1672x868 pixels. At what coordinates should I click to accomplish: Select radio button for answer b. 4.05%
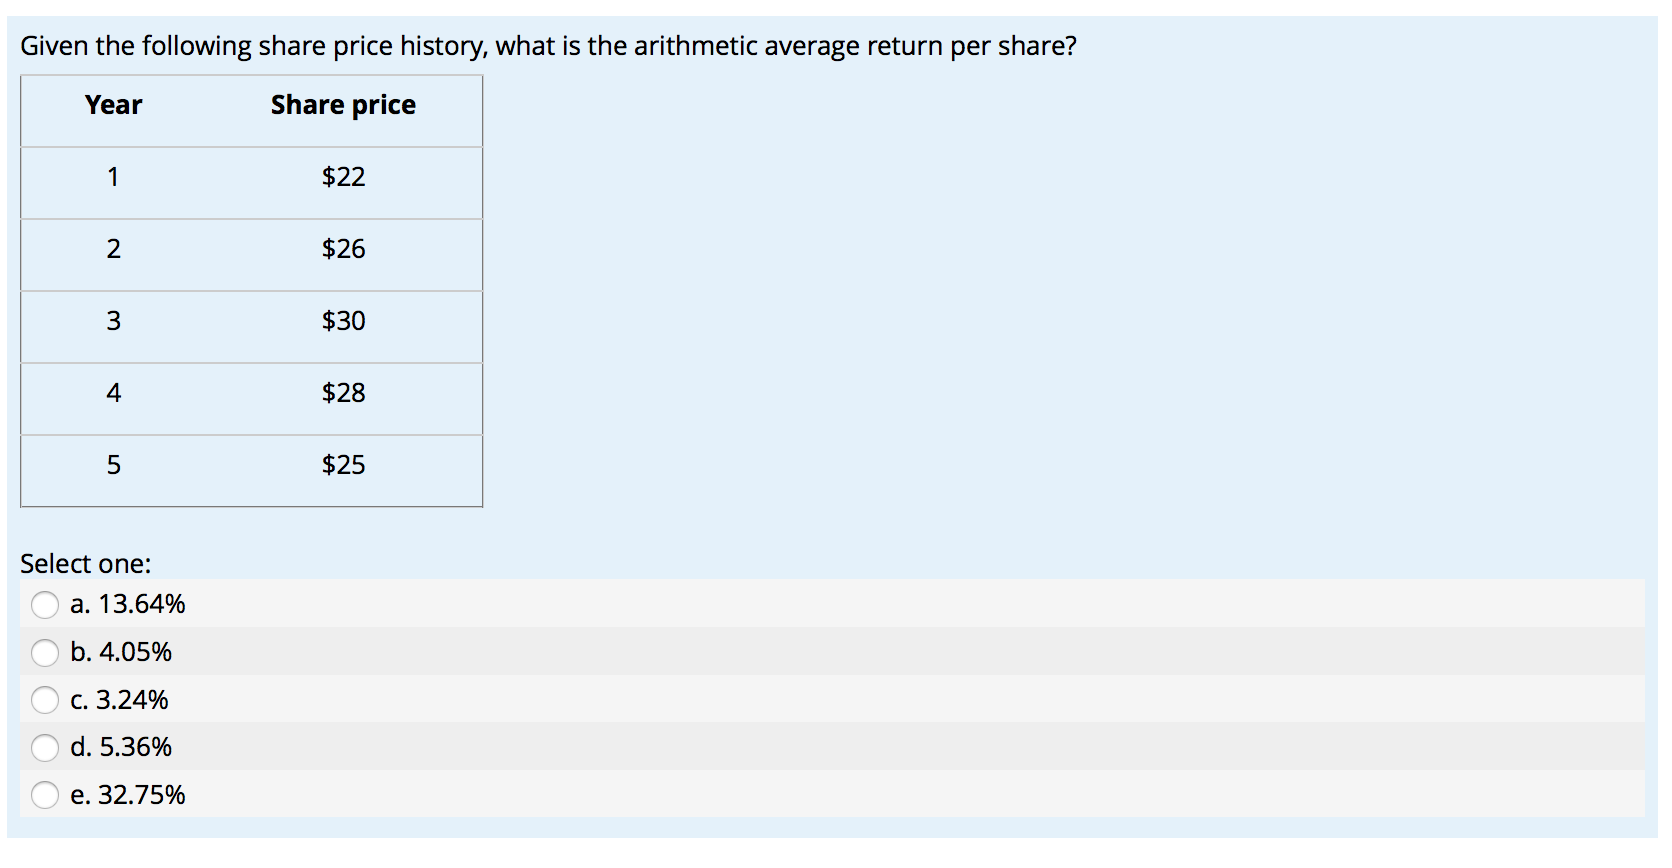46,653
